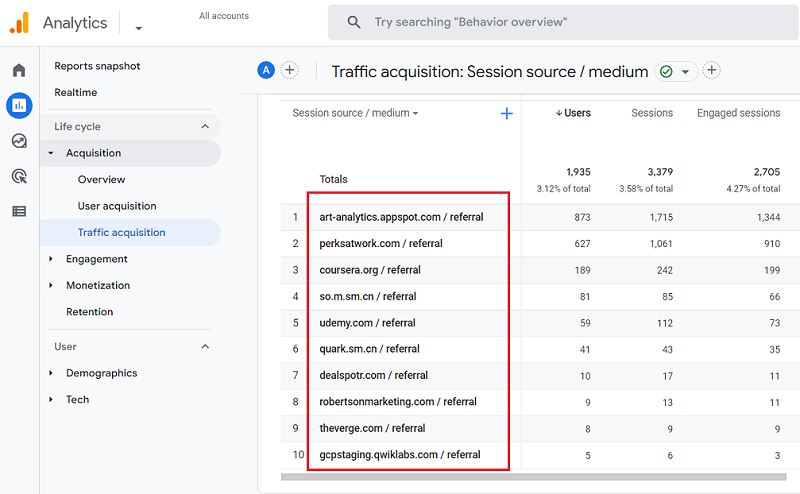Sort by Engaged sessions column

tap(738, 113)
